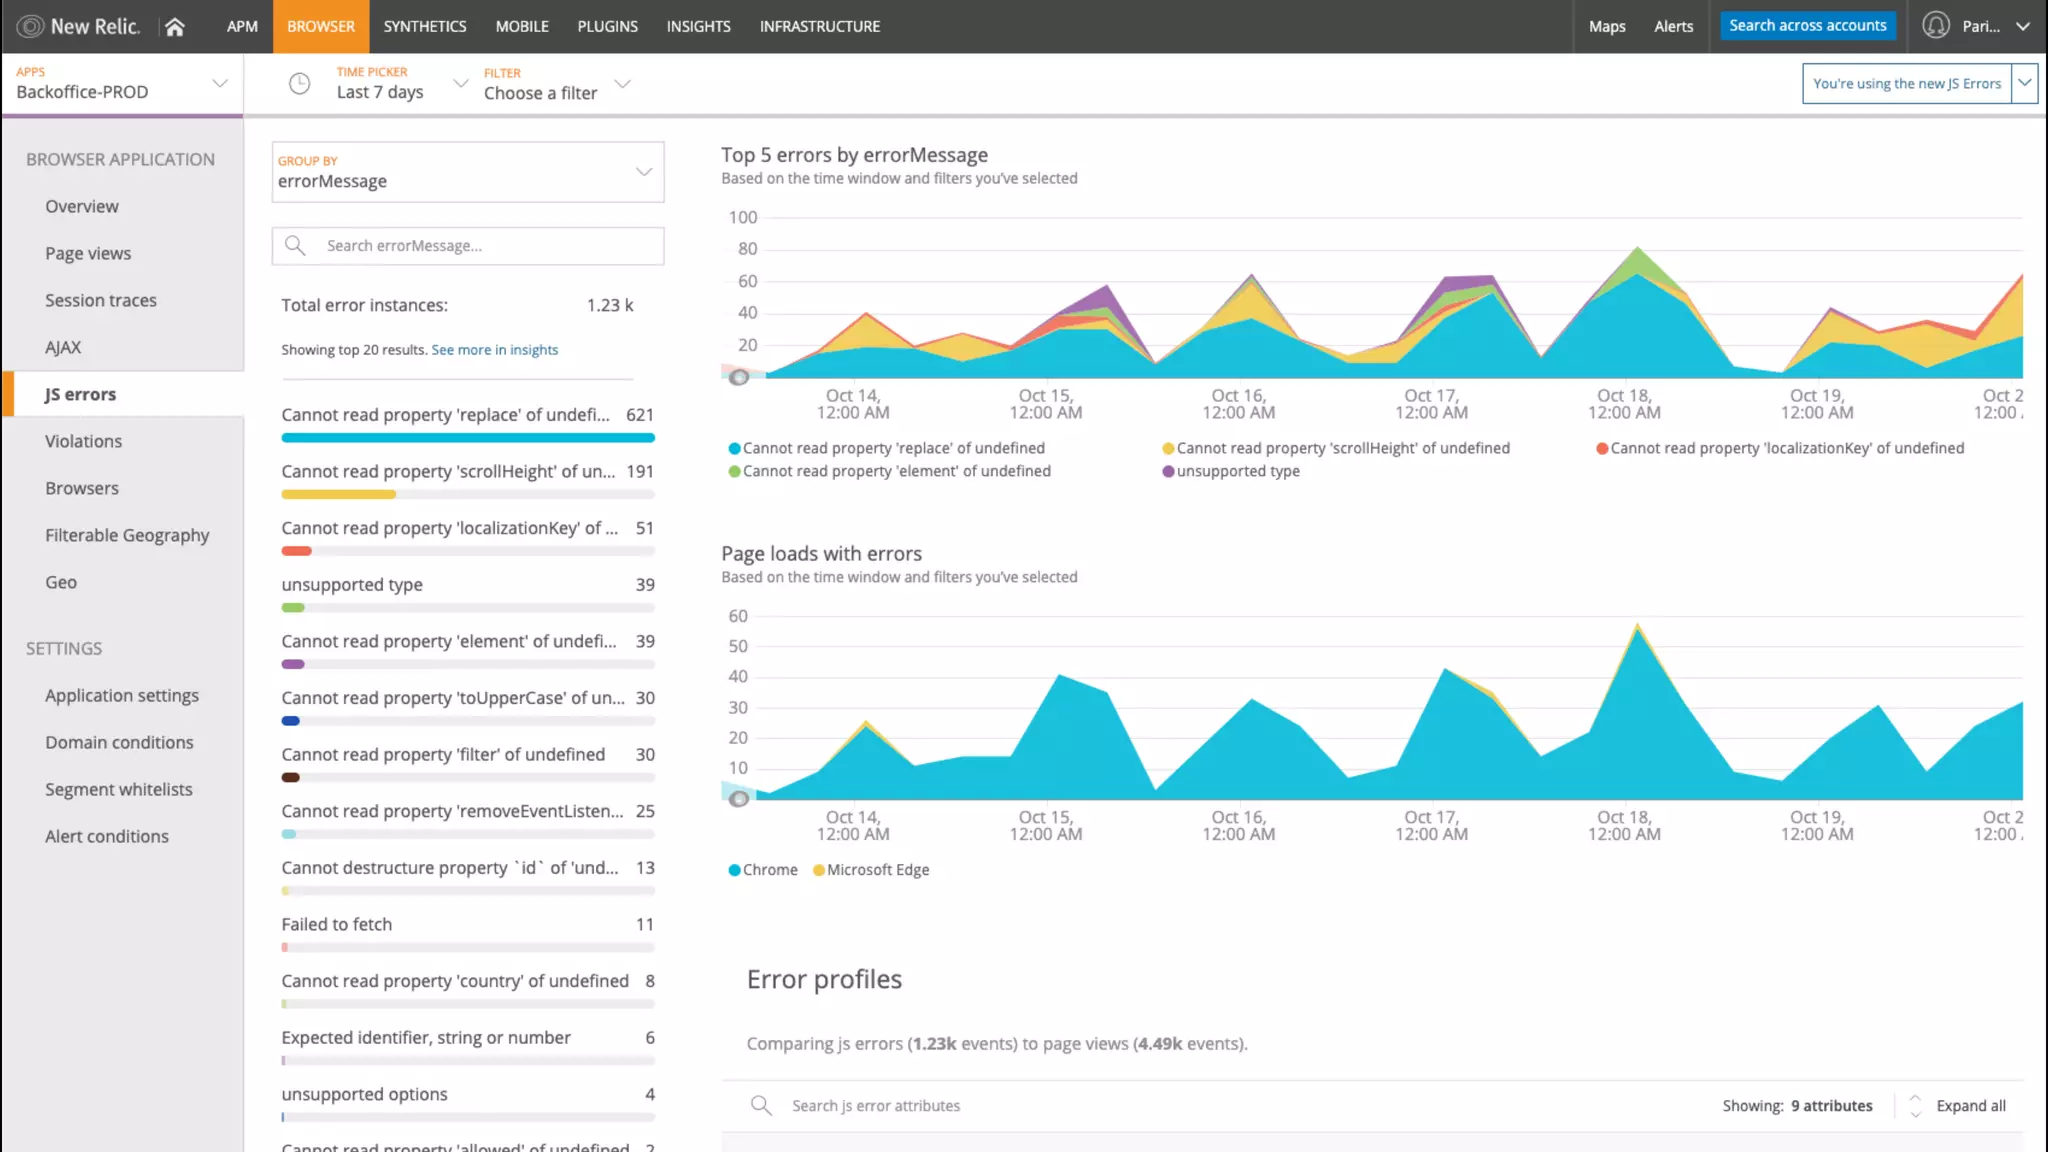This screenshot has height=1152, width=2048.
Task: Toggle Microsoft Edge series in legend
Action: (x=871, y=870)
